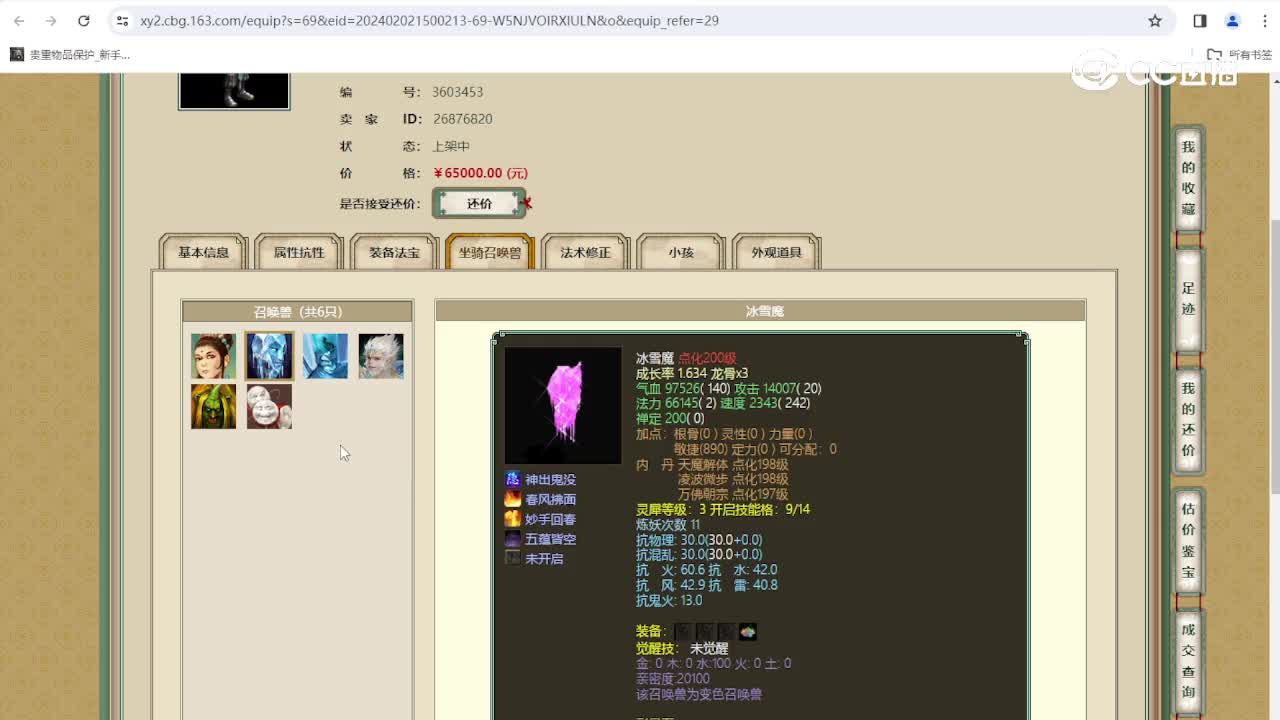Click the 天魔解体 点化198级 inner elixir line
This screenshot has height=720, width=1280.
[733, 465]
